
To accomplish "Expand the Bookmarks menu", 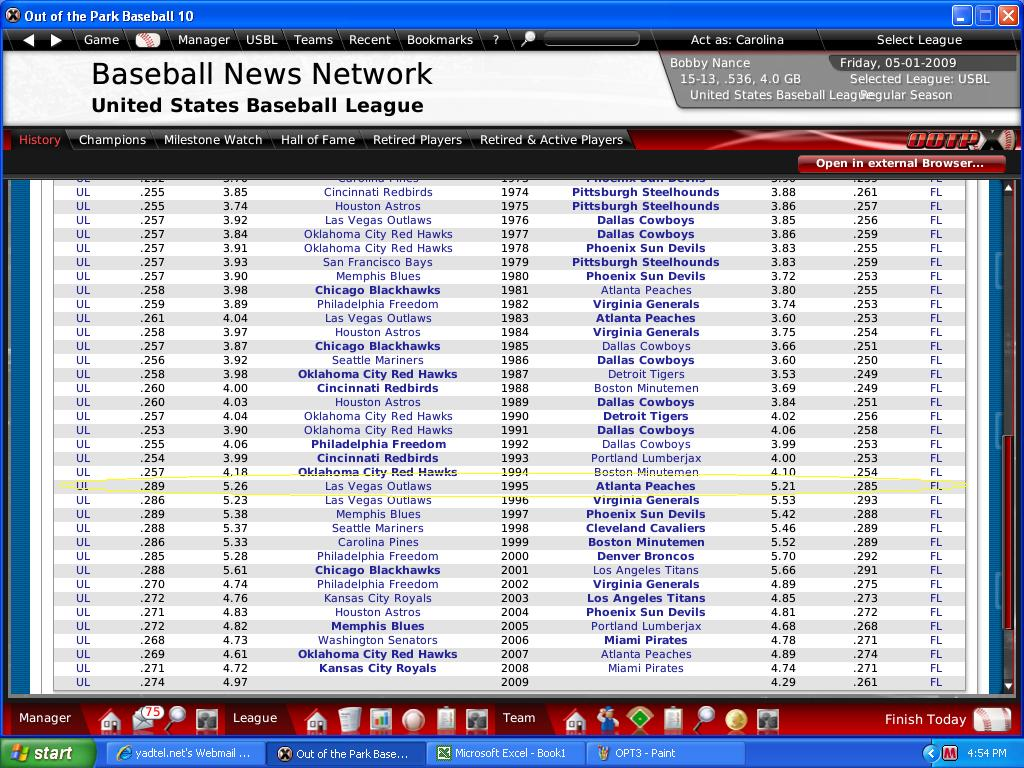I will pos(439,40).
